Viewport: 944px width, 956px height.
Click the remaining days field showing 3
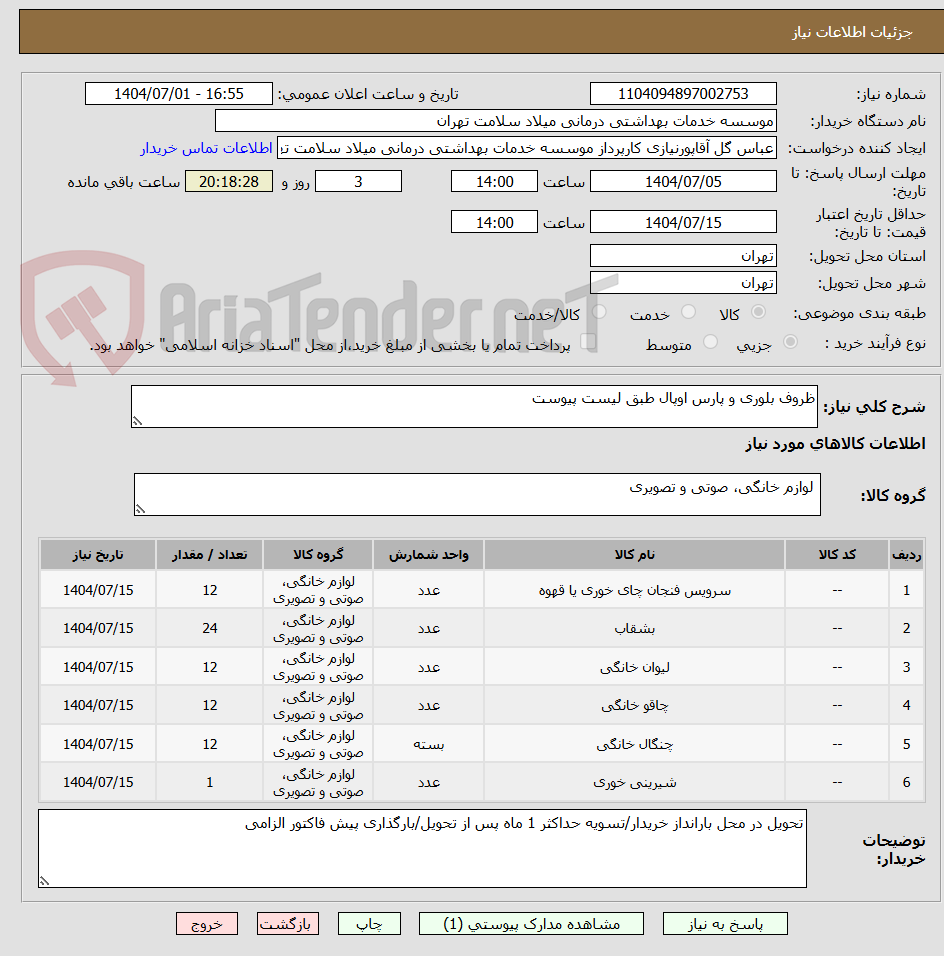pyautogui.click(x=358, y=182)
